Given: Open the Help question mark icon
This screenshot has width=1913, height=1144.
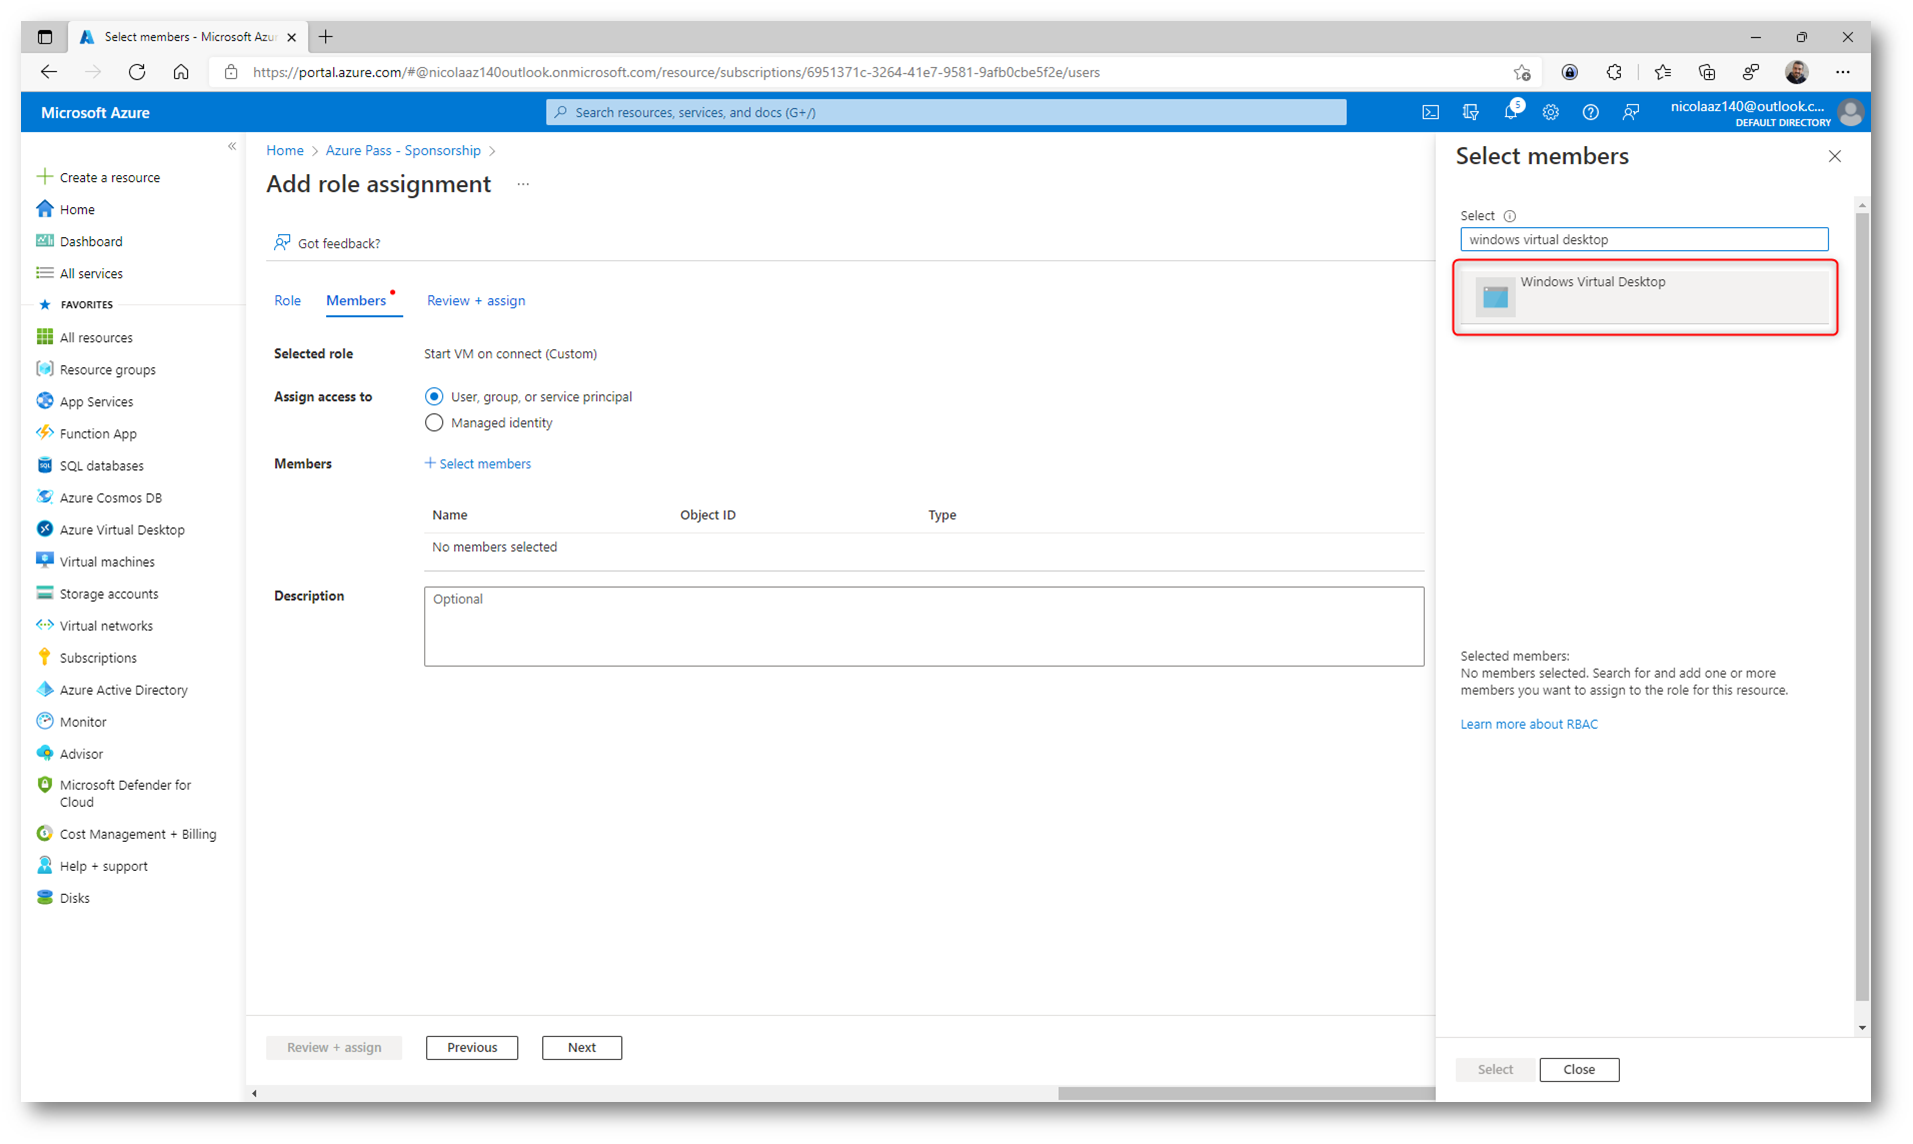Looking at the screenshot, I should point(1590,112).
